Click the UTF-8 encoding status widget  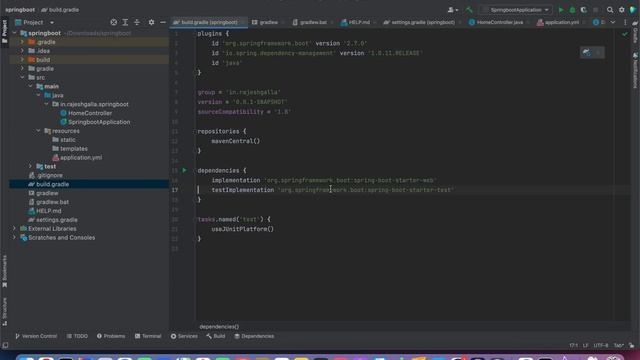[x=600, y=345]
